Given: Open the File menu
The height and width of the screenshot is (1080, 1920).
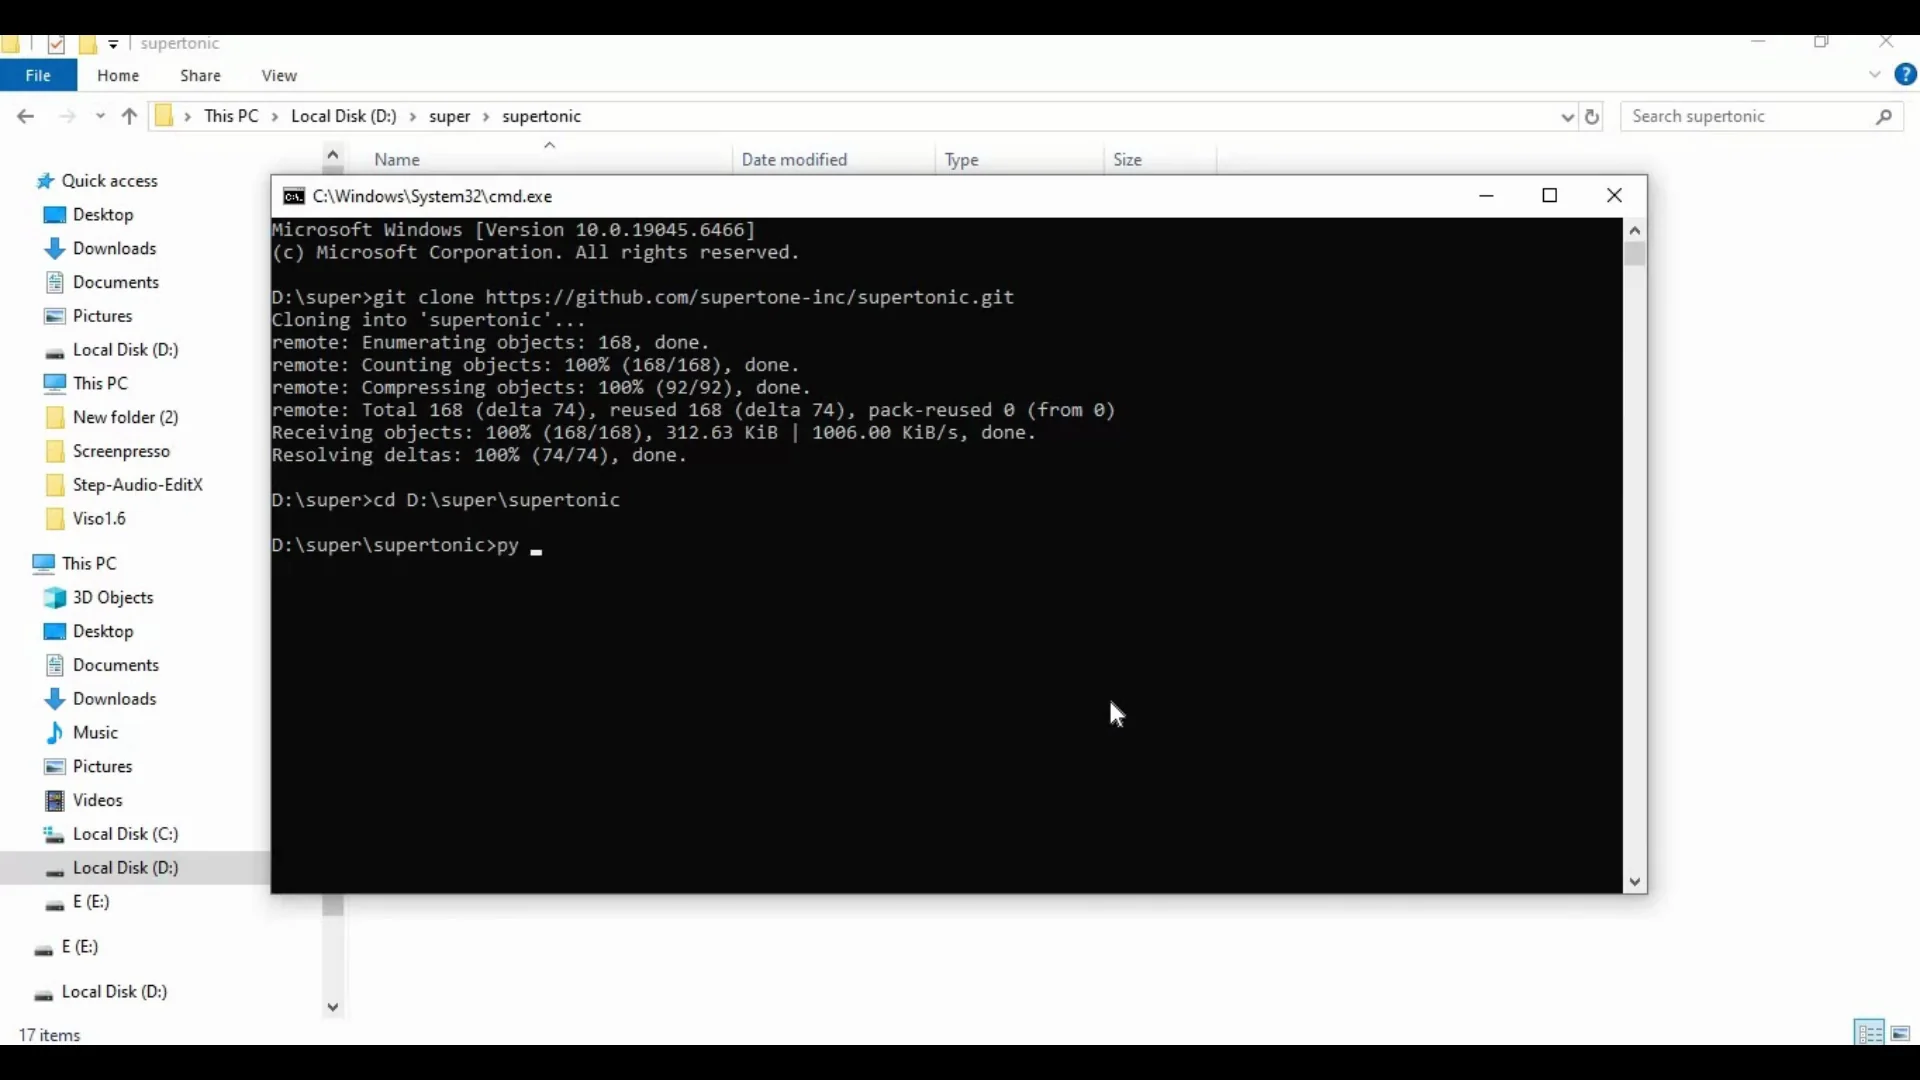Looking at the screenshot, I should (37, 75).
